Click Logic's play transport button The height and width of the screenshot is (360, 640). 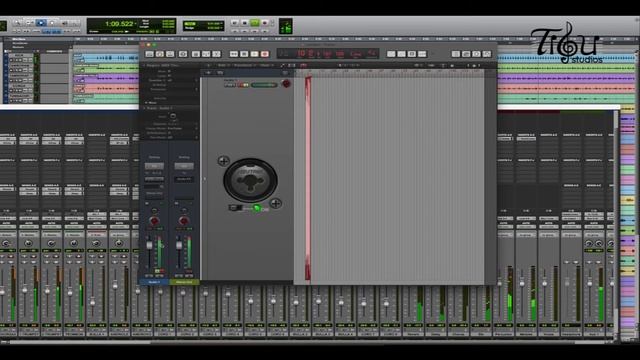(x=254, y=54)
